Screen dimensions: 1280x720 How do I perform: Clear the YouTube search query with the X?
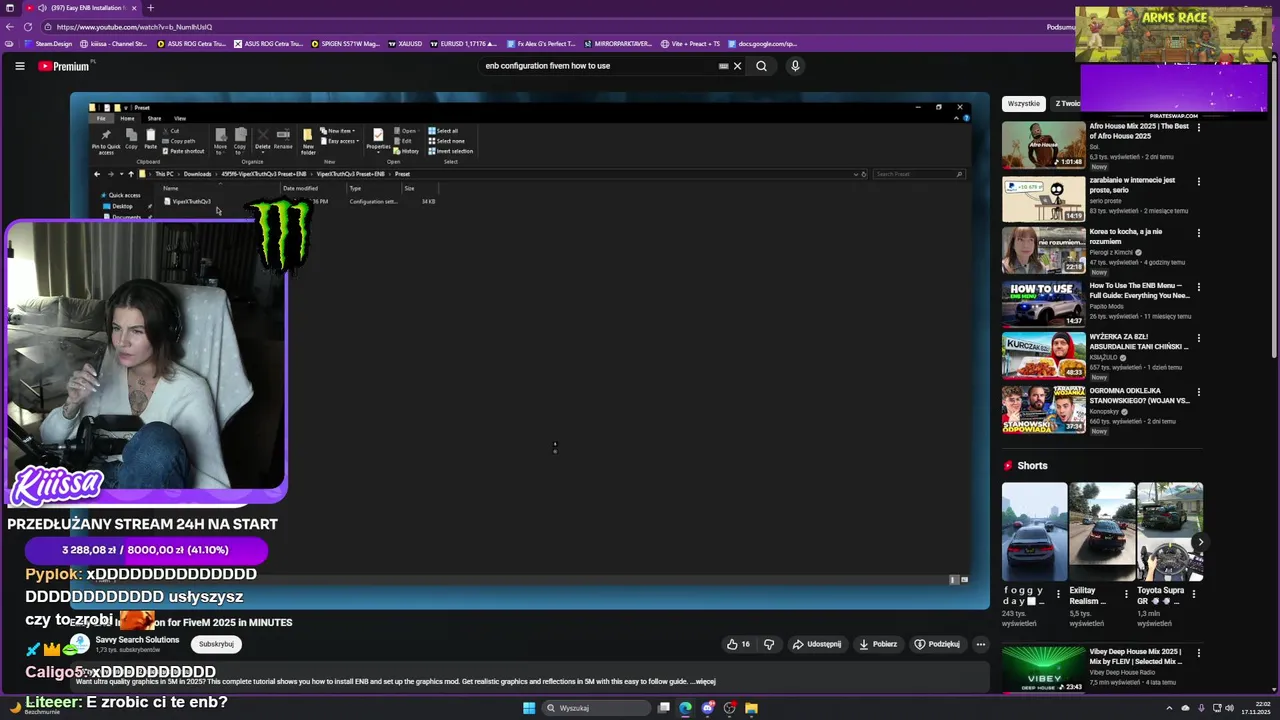tap(738, 66)
